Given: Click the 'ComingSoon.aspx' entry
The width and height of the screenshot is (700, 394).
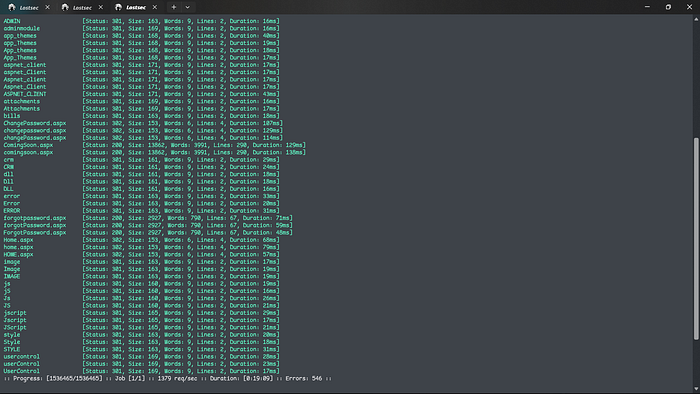Looking at the screenshot, I should pyautogui.click(x=28, y=145).
